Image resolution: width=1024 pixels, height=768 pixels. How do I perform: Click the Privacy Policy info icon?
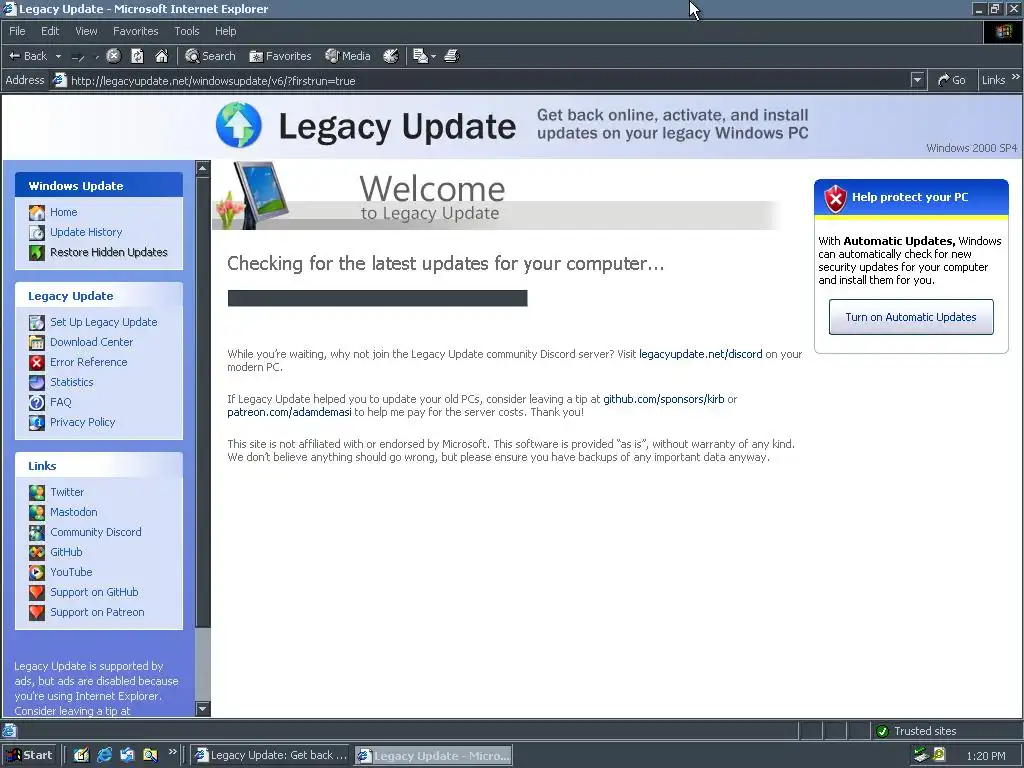pos(37,423)
